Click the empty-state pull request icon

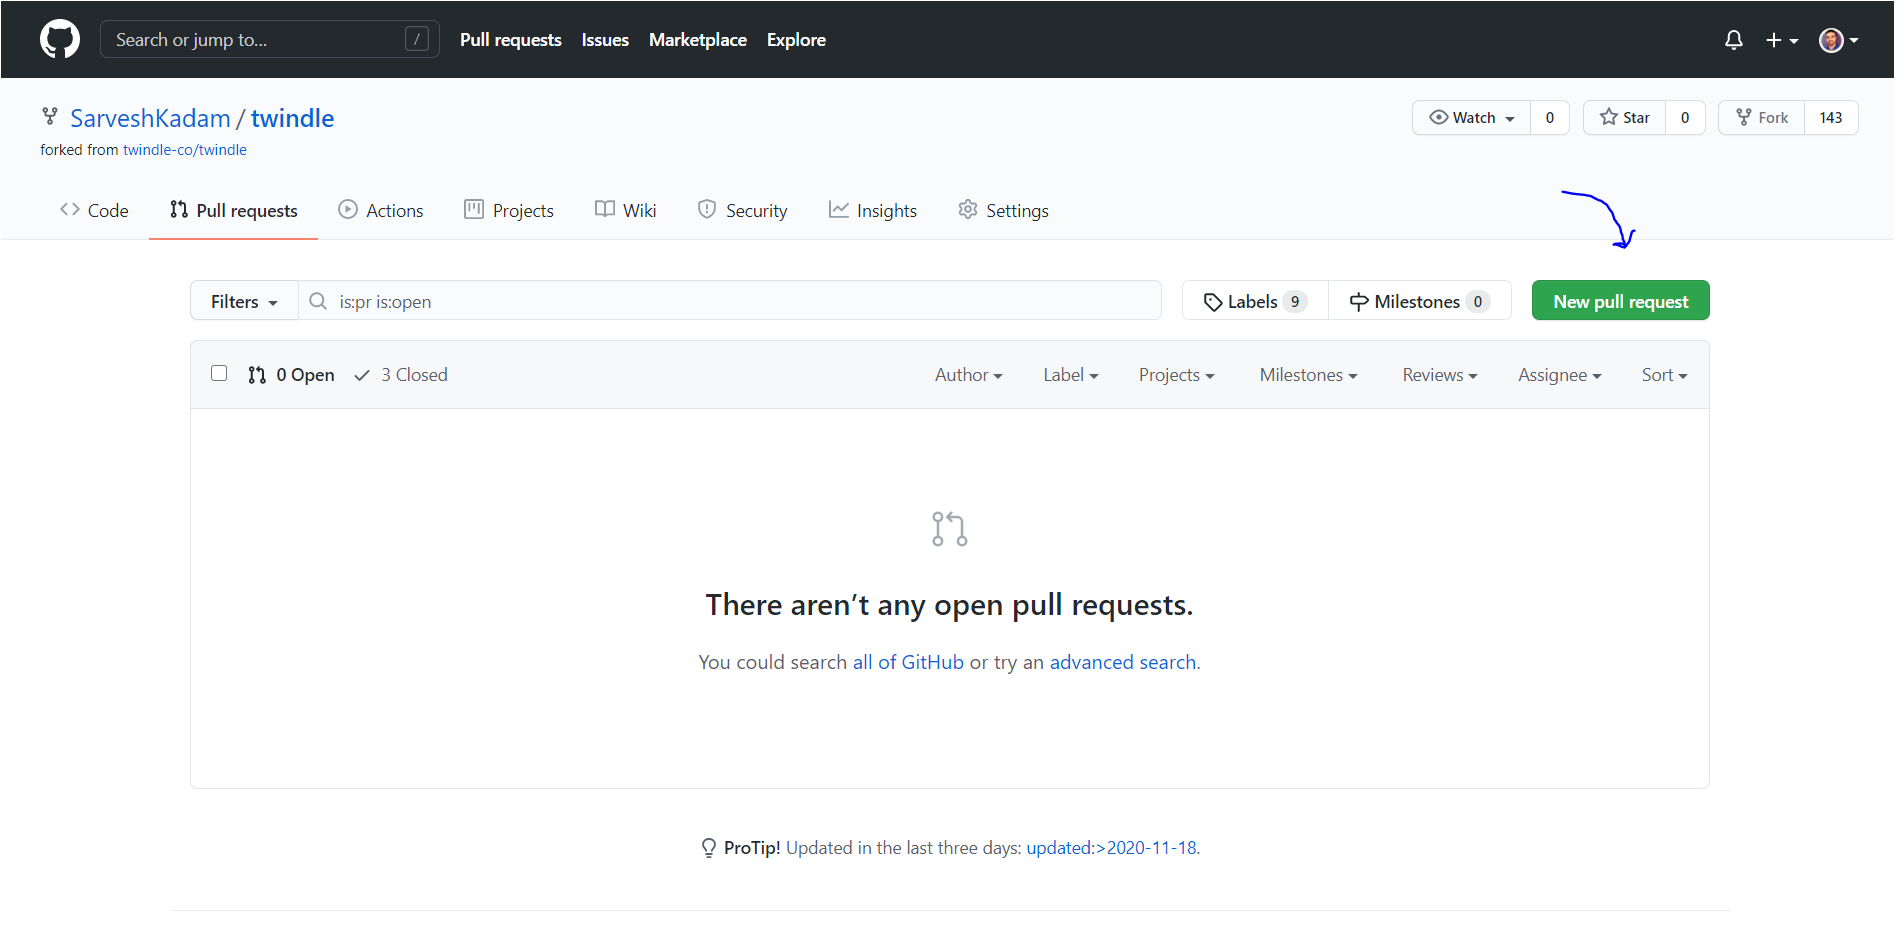(949, 529)
